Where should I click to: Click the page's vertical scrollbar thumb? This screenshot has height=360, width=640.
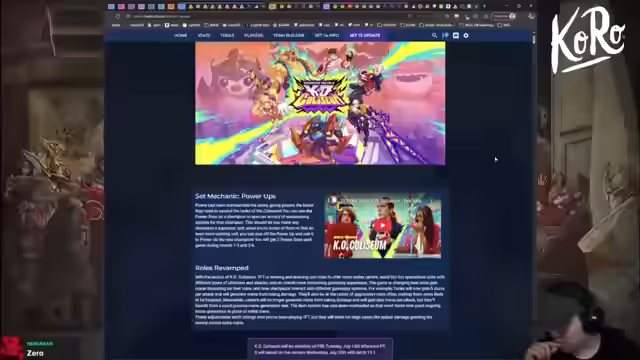(533, 39)
